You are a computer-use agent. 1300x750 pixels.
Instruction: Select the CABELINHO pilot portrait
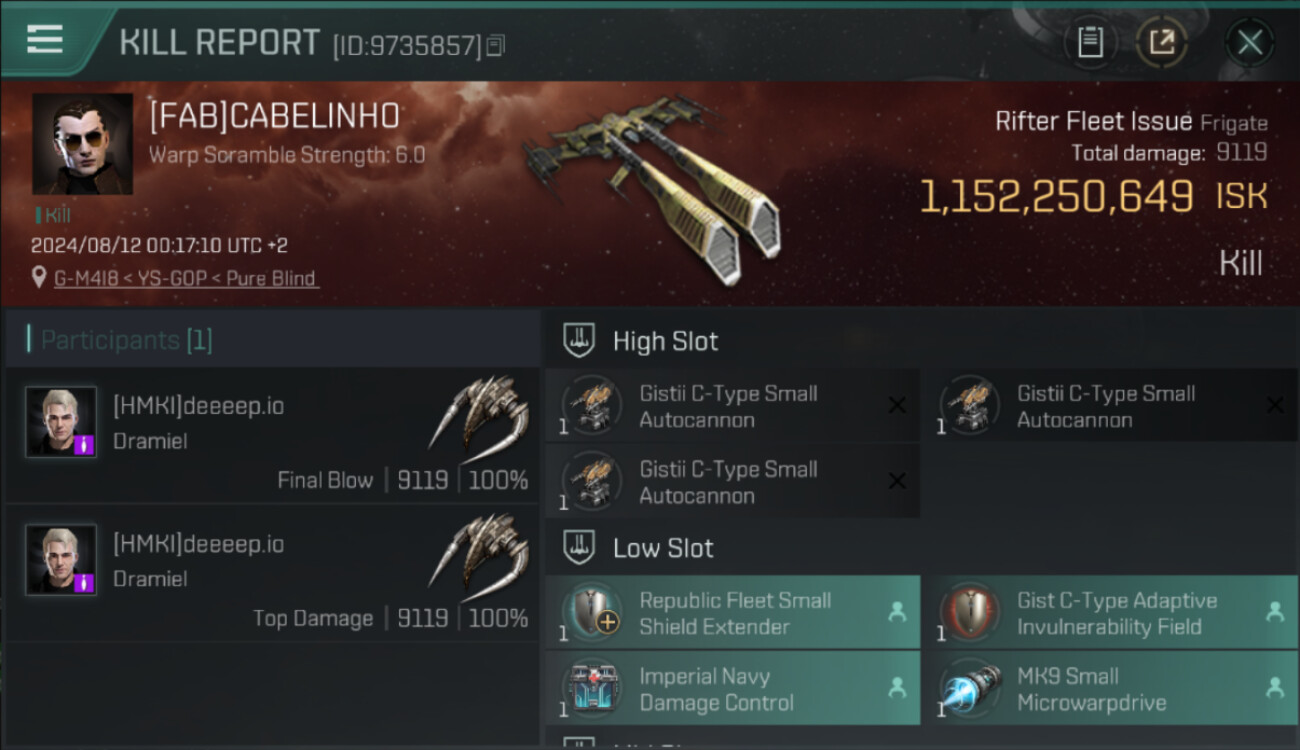click(83, 144)
